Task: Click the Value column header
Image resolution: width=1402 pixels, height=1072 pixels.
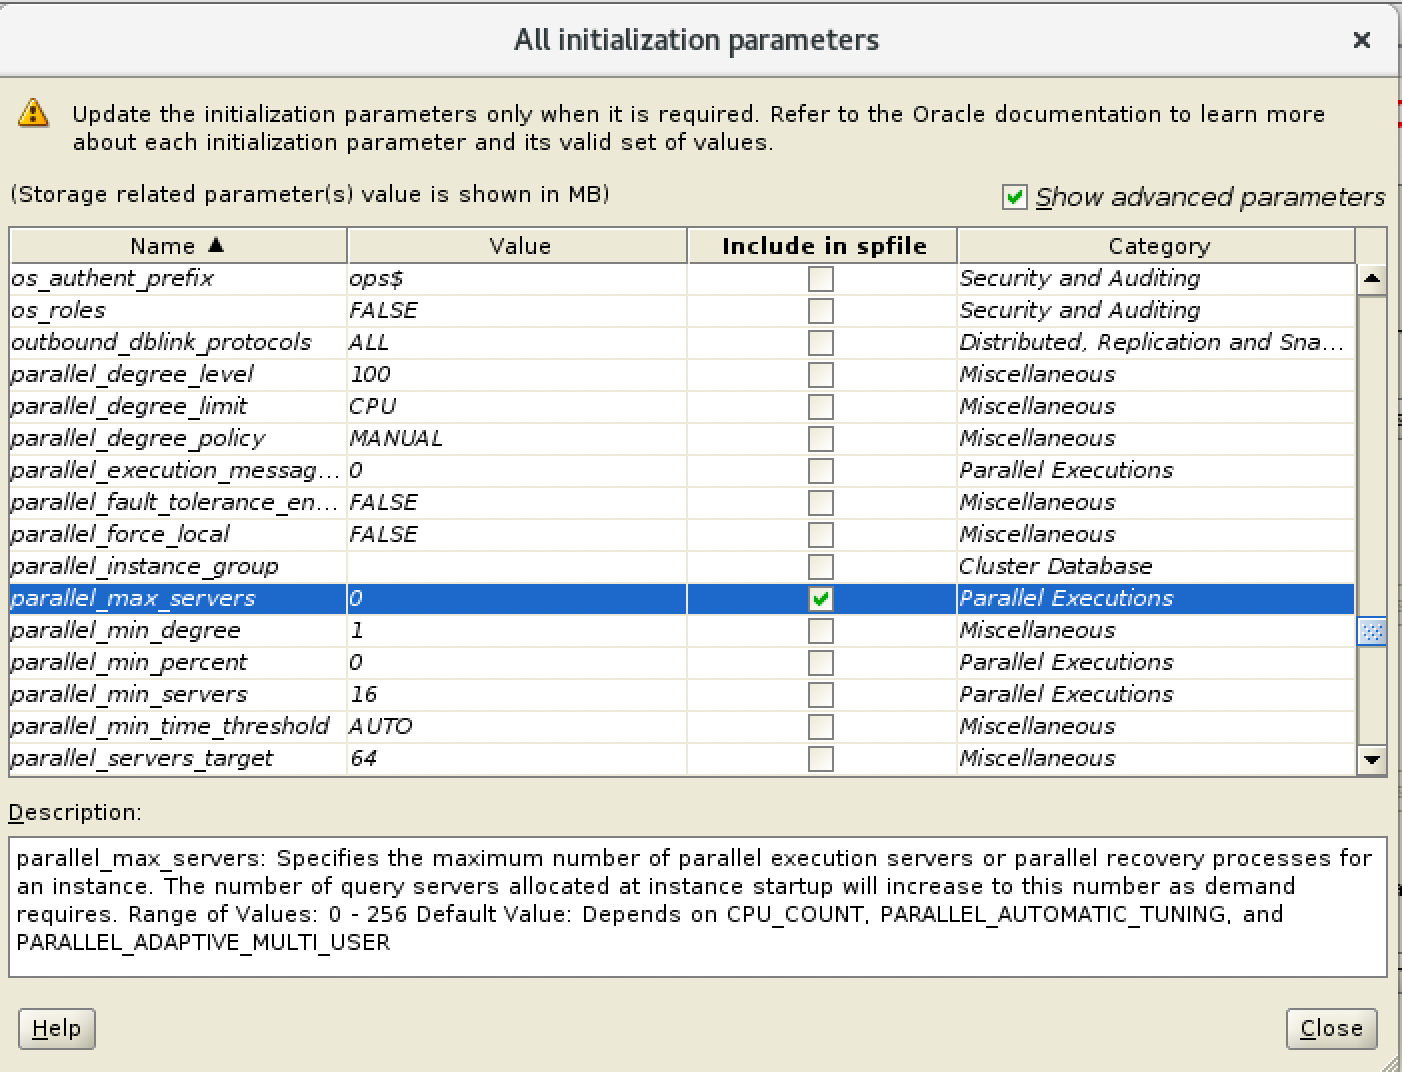Action: pos(518,246)
